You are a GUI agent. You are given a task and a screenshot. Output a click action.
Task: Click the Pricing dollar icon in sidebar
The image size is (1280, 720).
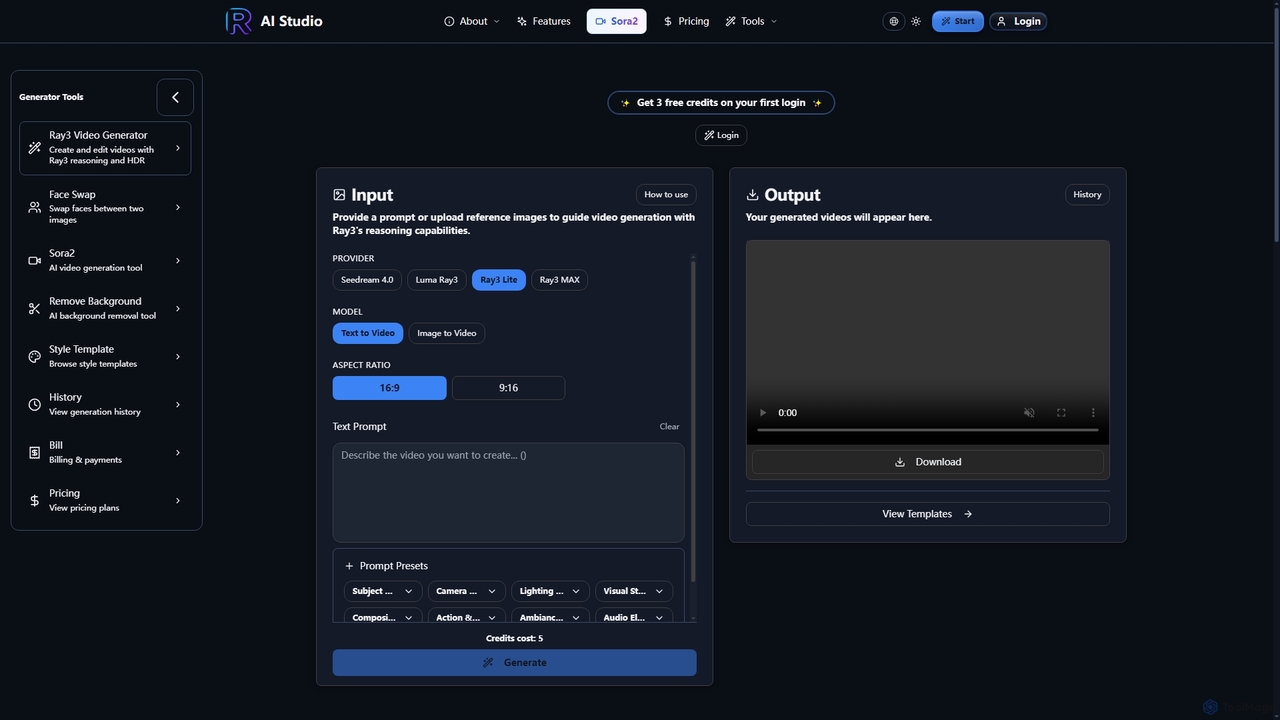click(x=35, y=500)
